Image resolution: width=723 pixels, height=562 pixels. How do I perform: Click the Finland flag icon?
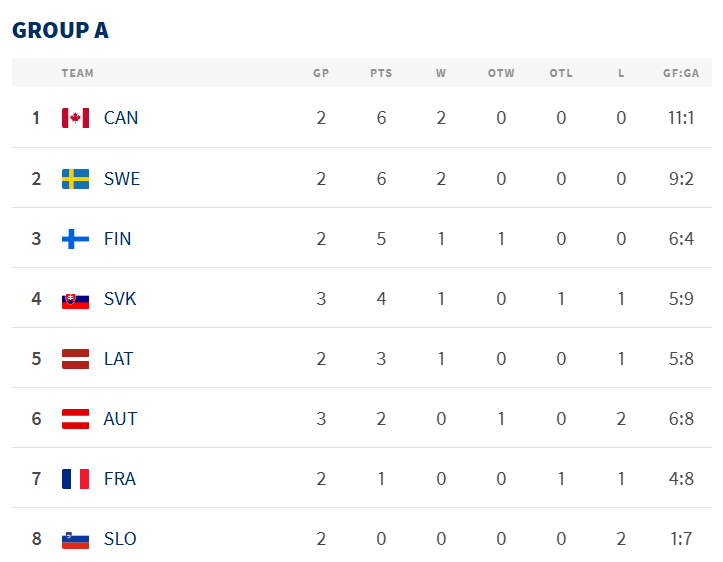click(x=76, y=239)
